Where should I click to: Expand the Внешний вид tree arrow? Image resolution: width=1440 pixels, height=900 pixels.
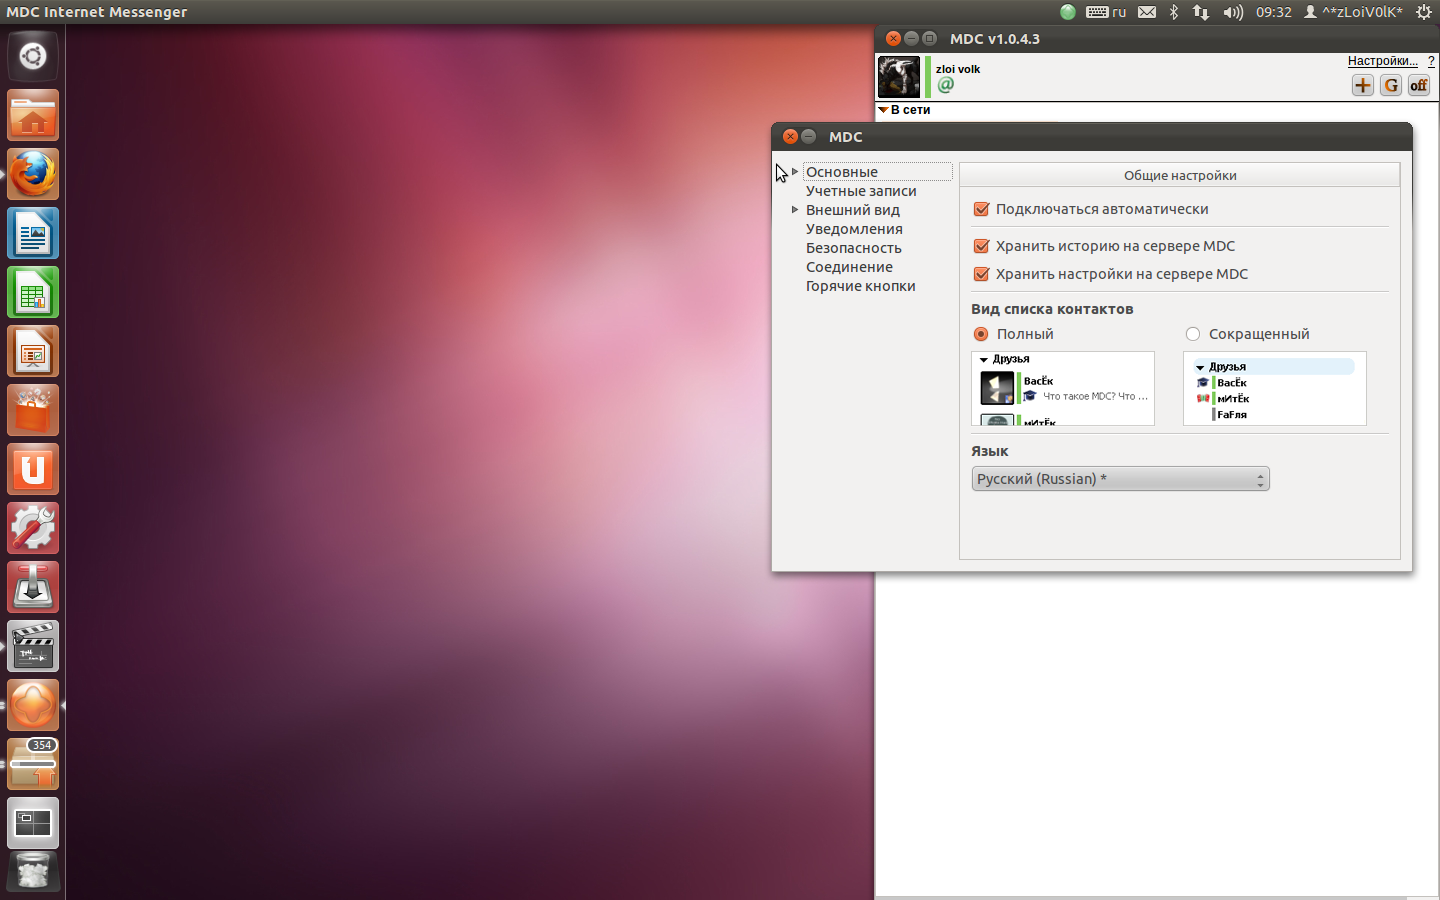point(795,210)
